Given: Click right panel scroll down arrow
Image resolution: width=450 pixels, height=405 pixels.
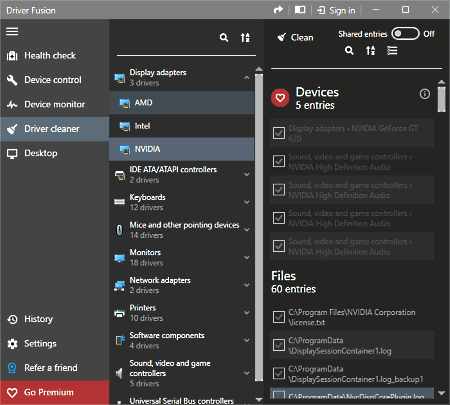Looking at the screenshot, I should (x=441, y=393).
